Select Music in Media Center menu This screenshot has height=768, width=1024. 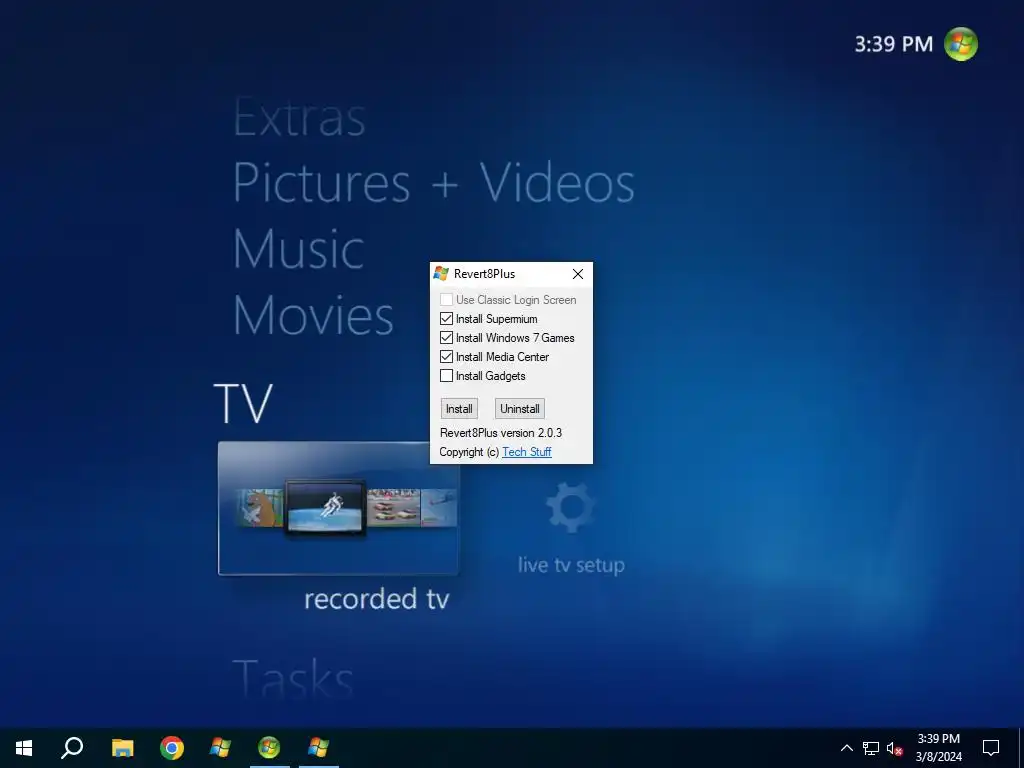coord(298,249)
